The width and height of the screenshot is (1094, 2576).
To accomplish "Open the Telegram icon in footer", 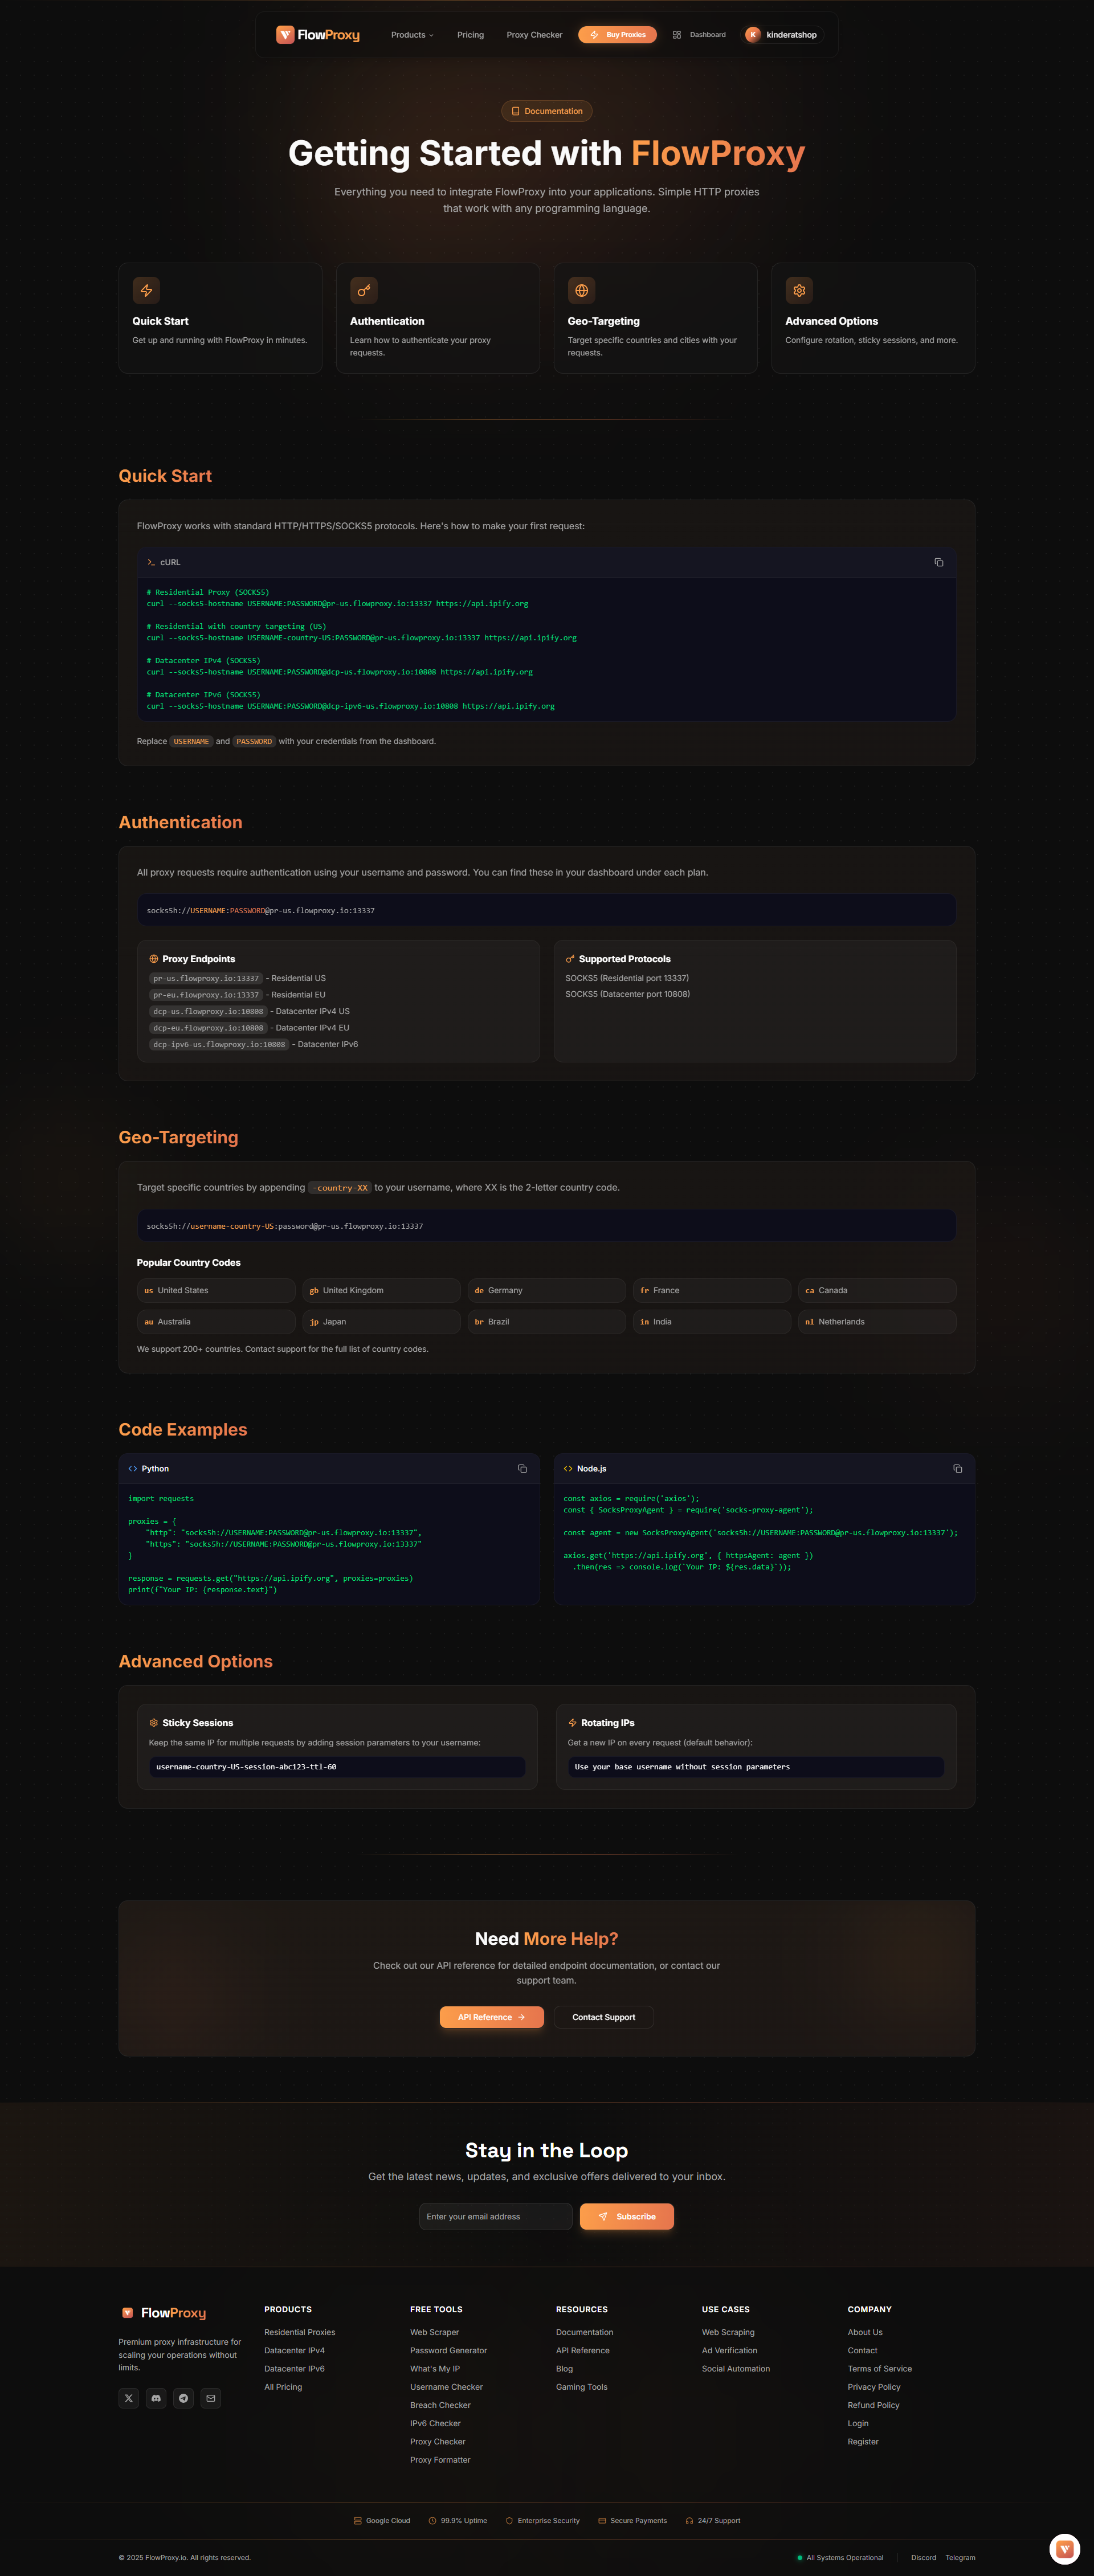I will pos(183,2398).
